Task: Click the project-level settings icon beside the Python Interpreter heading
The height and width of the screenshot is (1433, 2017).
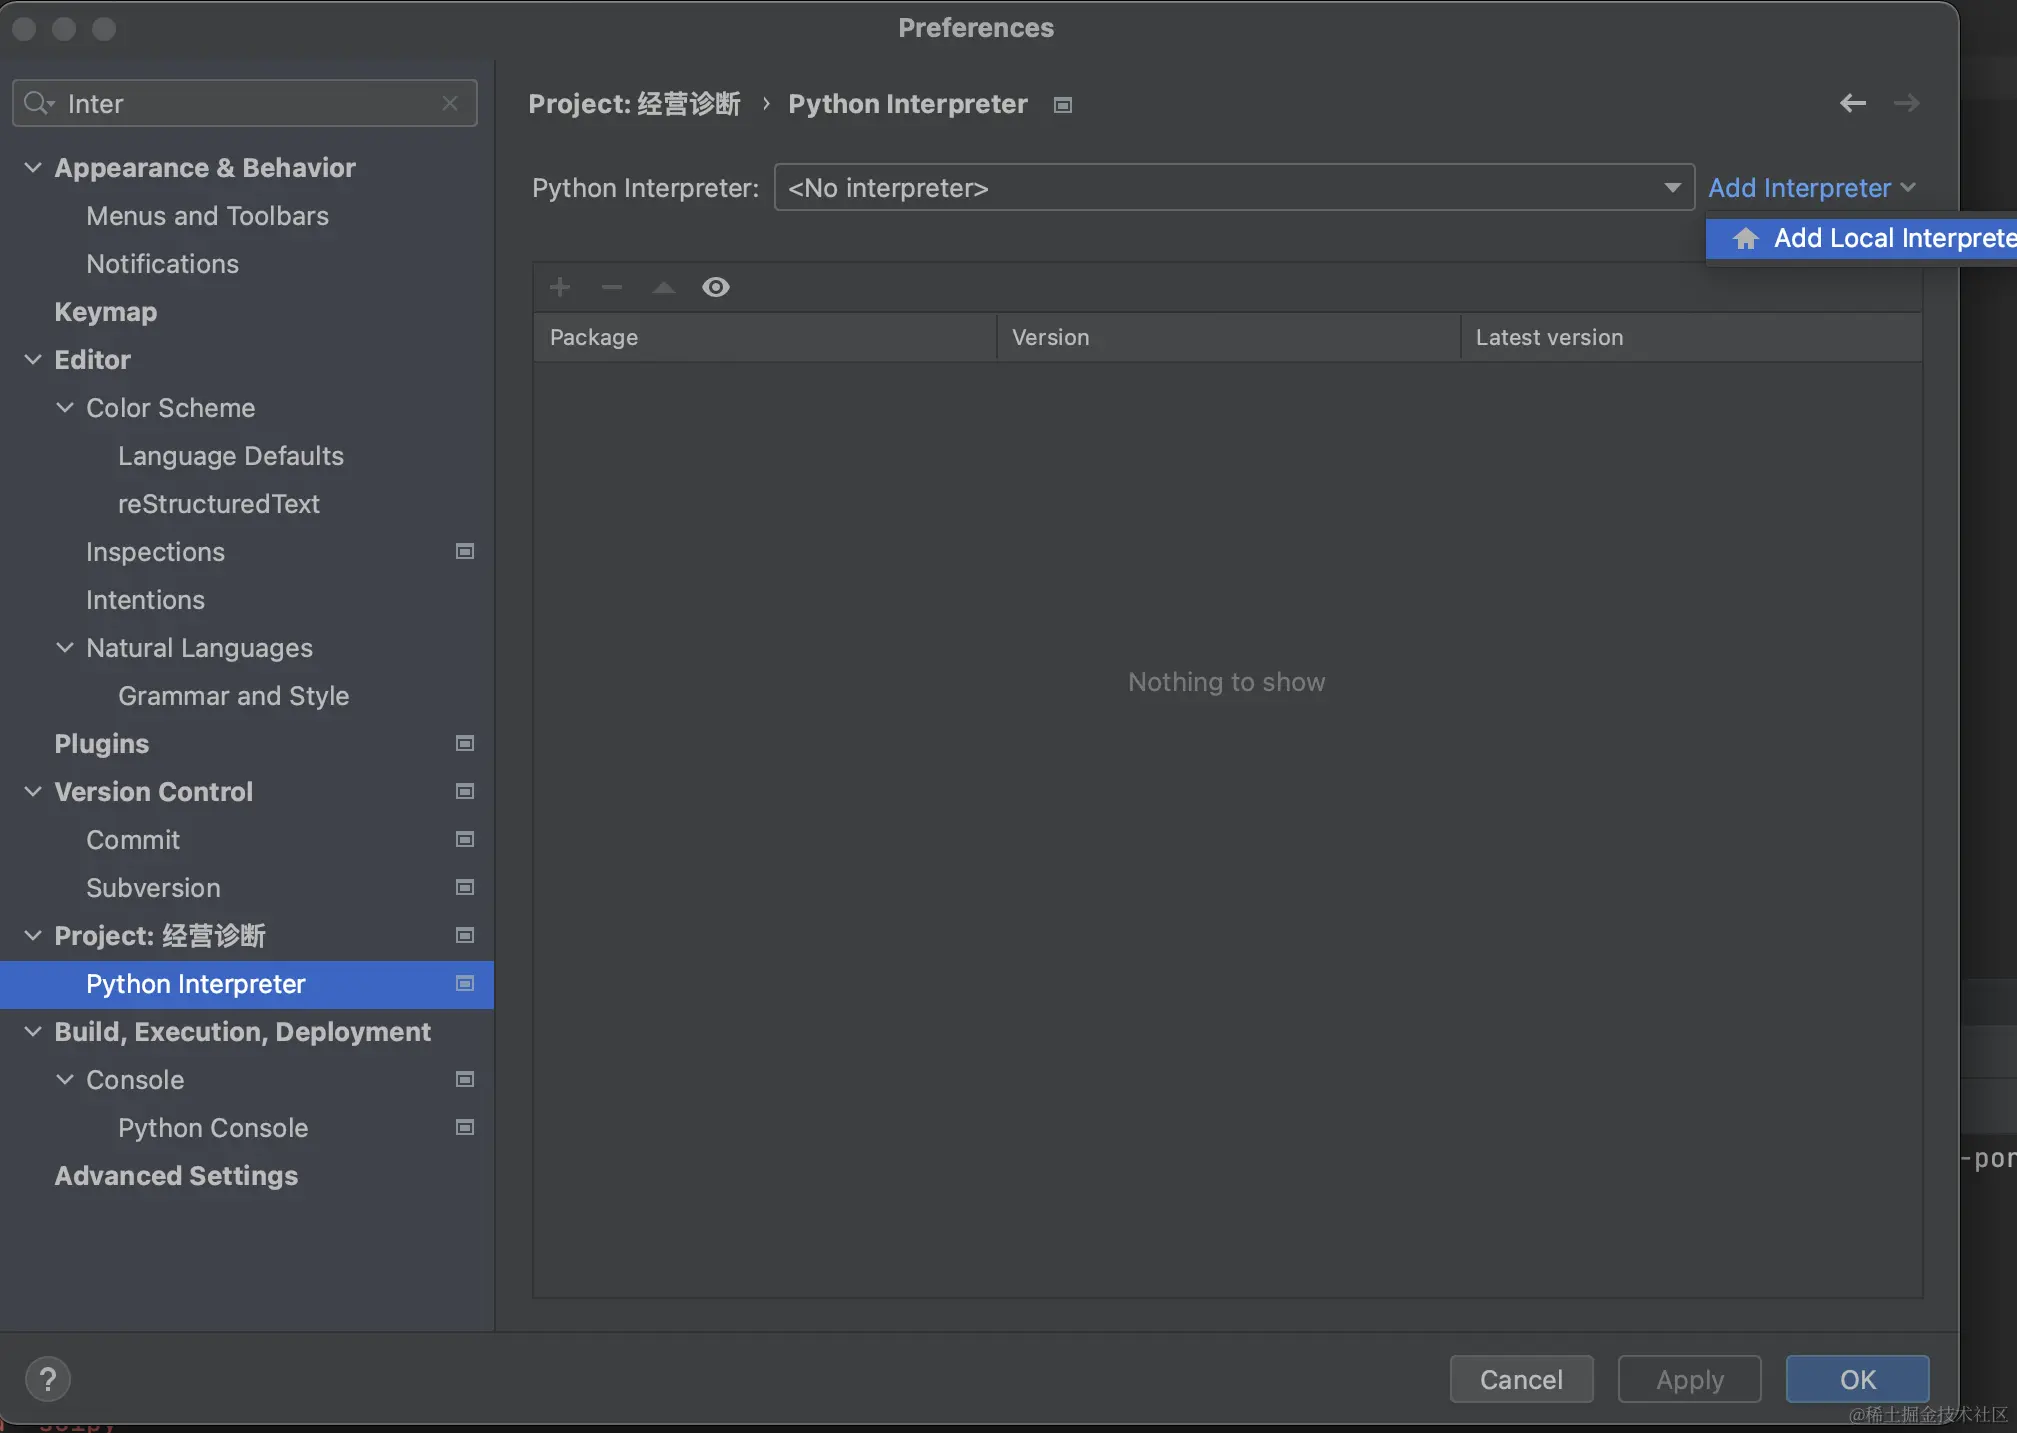Action: (x=1063, y=105)
